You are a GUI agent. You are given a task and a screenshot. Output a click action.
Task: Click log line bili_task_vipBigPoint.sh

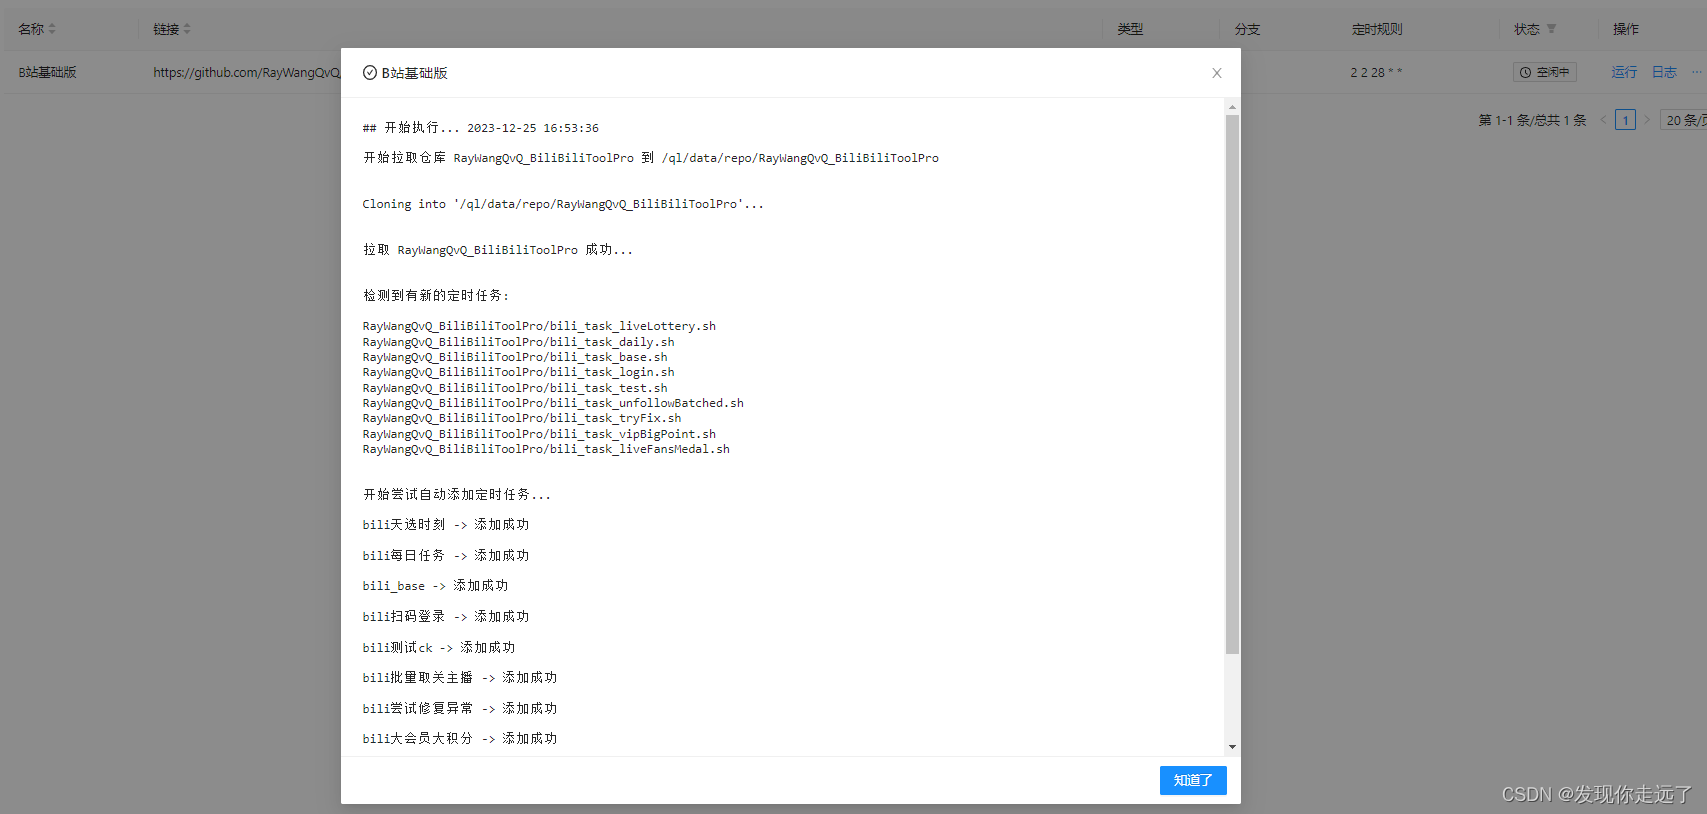[539, 434]
